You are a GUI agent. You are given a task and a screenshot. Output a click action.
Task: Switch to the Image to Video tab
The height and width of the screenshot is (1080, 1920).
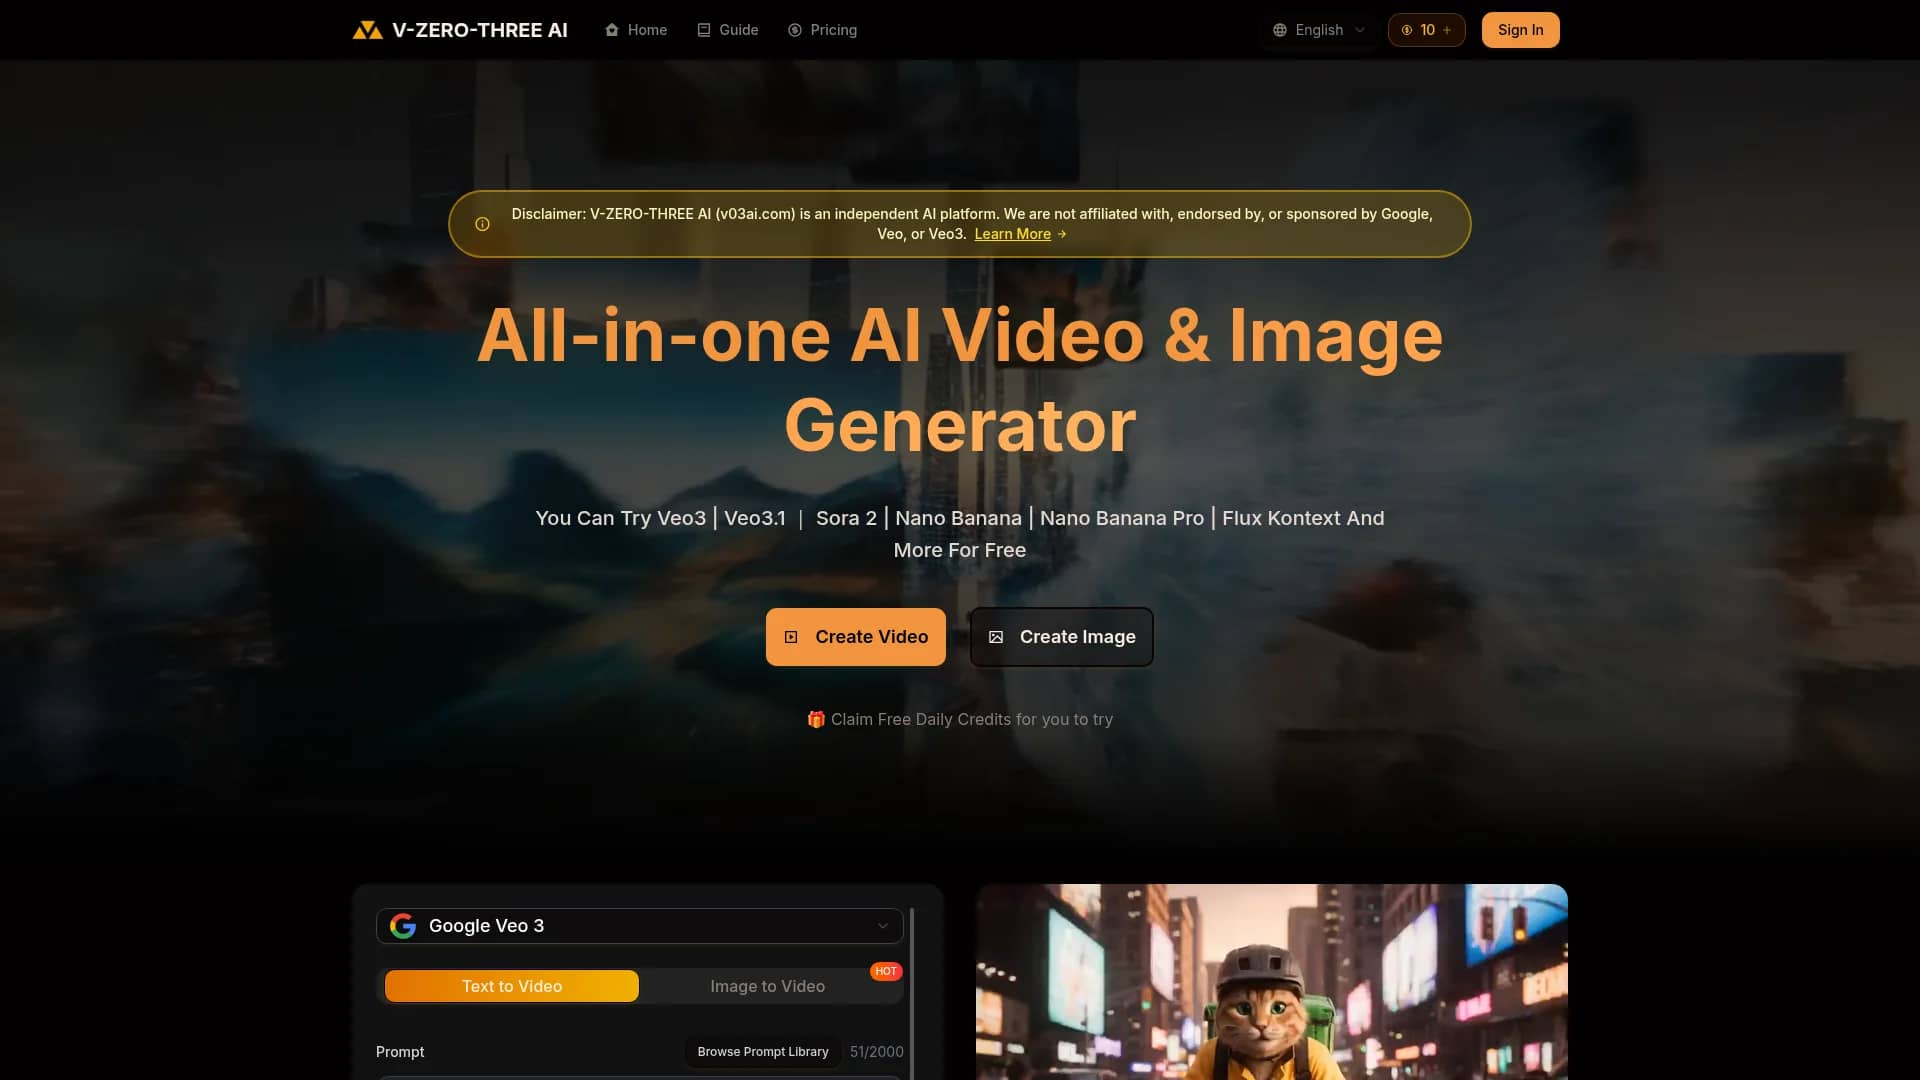coord(768,986)
